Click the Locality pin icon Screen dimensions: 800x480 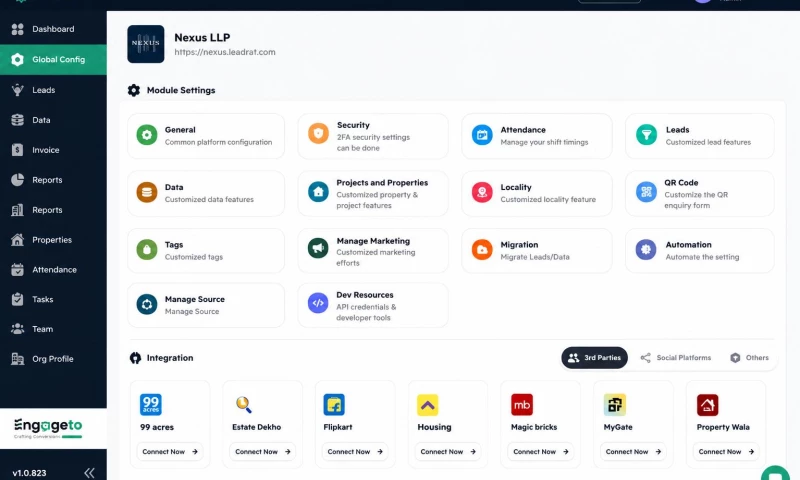[x=482, y=192]
